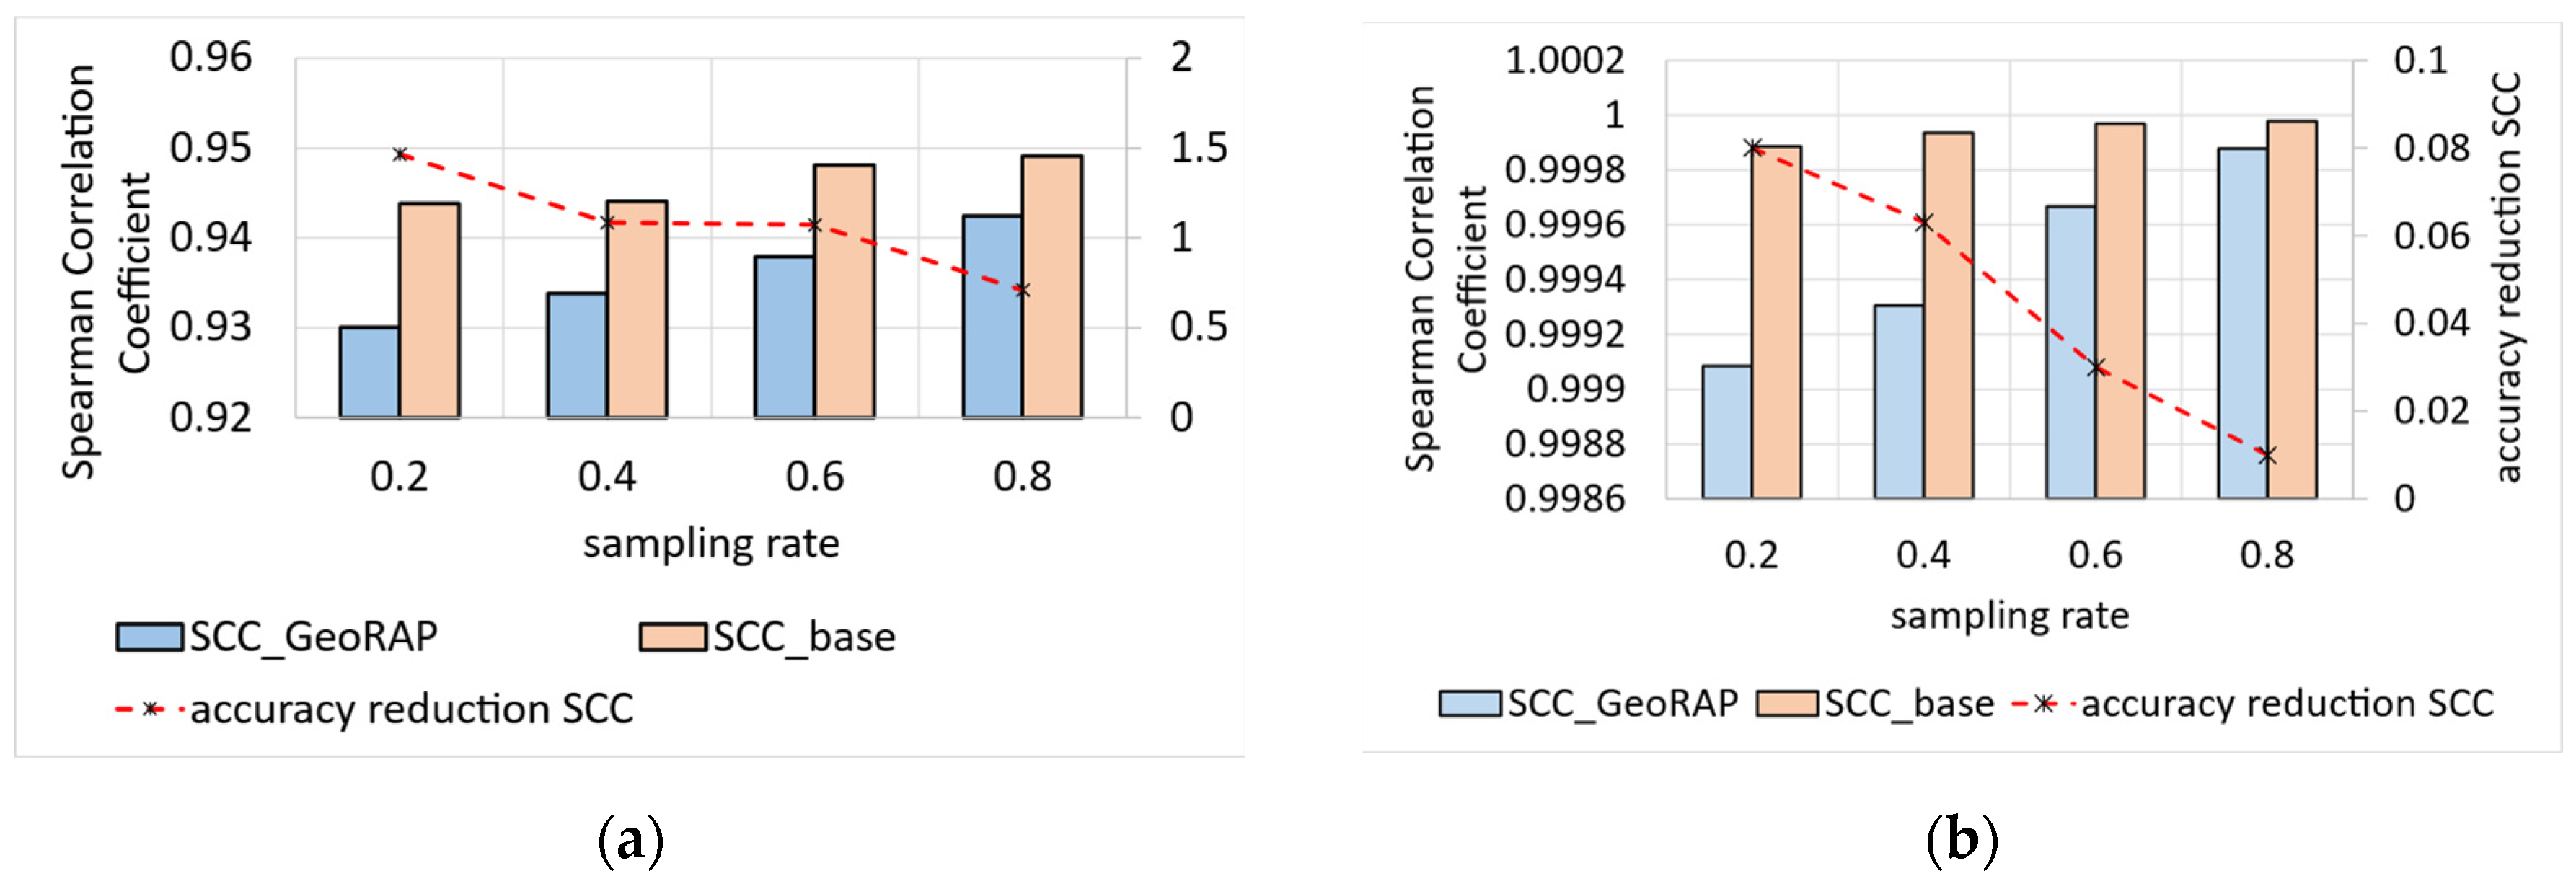
Task: Select the star marker at 0.8 in chart (a)
Action: (1021, 290)
